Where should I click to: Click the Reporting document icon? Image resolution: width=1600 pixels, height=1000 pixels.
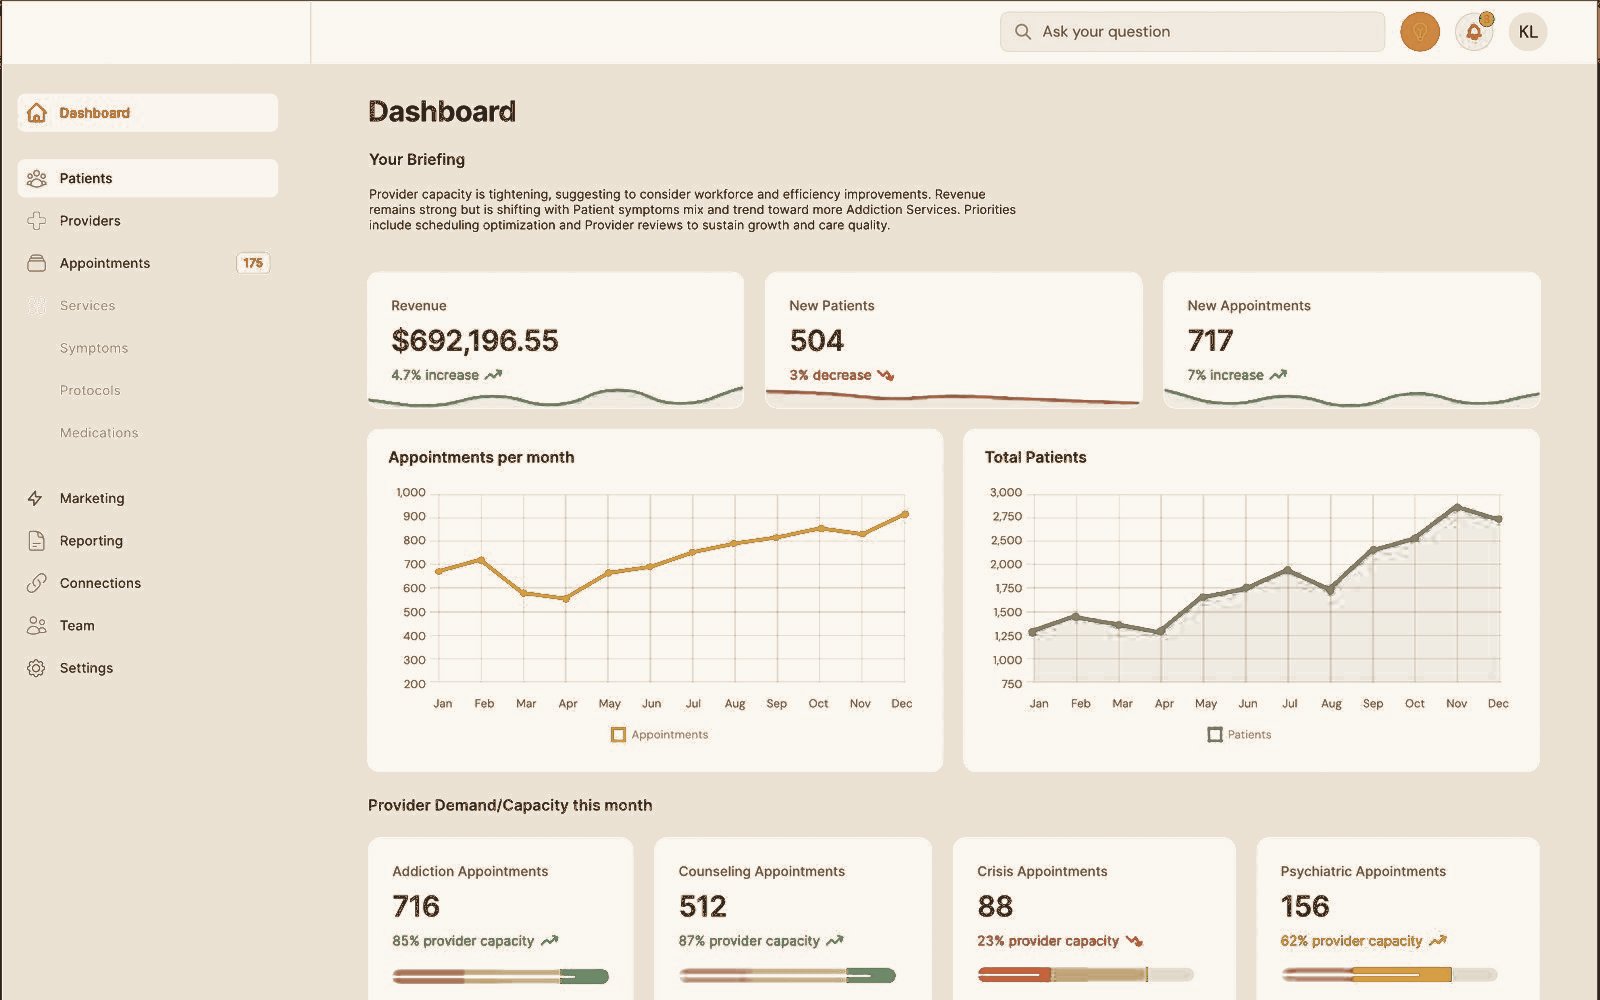tap(37, 541)
